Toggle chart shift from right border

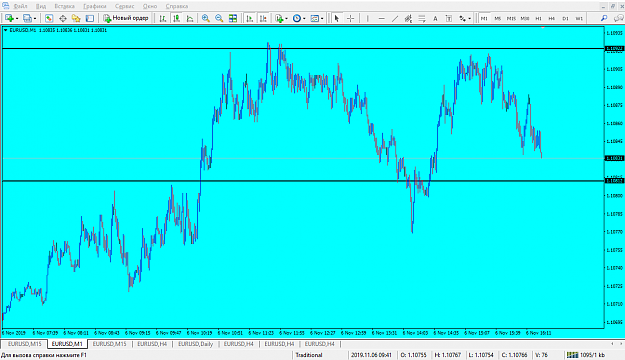click(263, 18)
